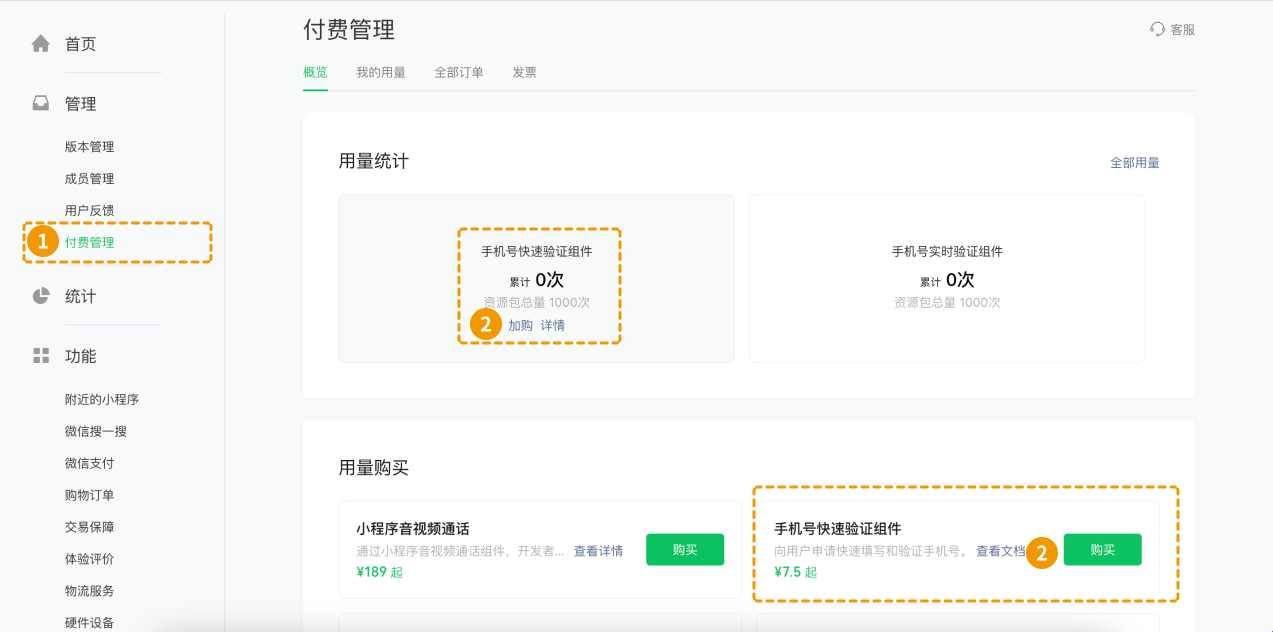Click the home icon in sidebar

pyautogui.click(x=41, y=44)
